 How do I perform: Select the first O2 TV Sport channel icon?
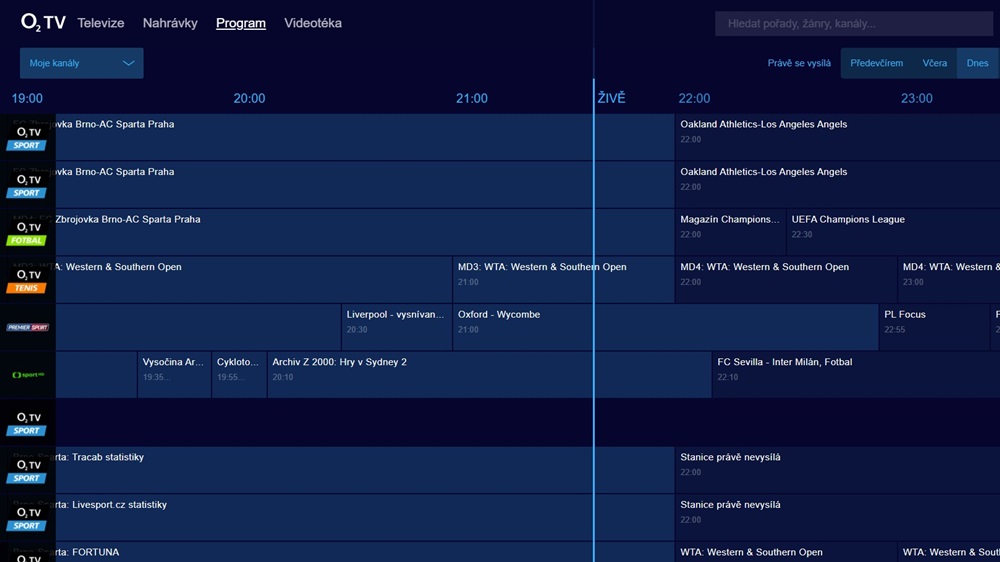27,137
